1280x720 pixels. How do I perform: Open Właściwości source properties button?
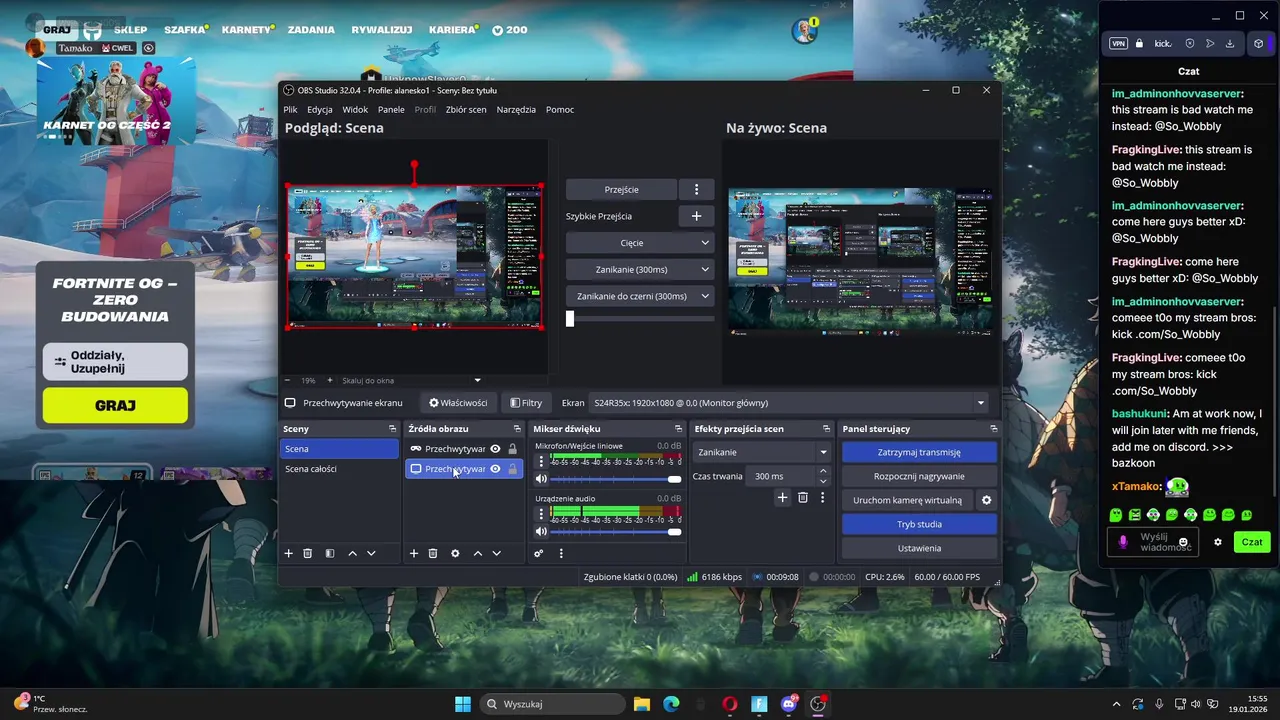(458, 403)
